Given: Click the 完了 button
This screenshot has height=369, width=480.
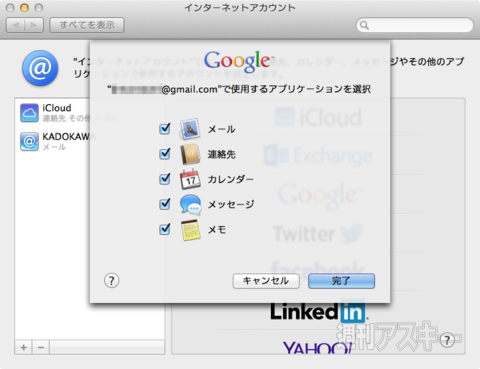Looking at the screenshot, I should coord(341,281).
